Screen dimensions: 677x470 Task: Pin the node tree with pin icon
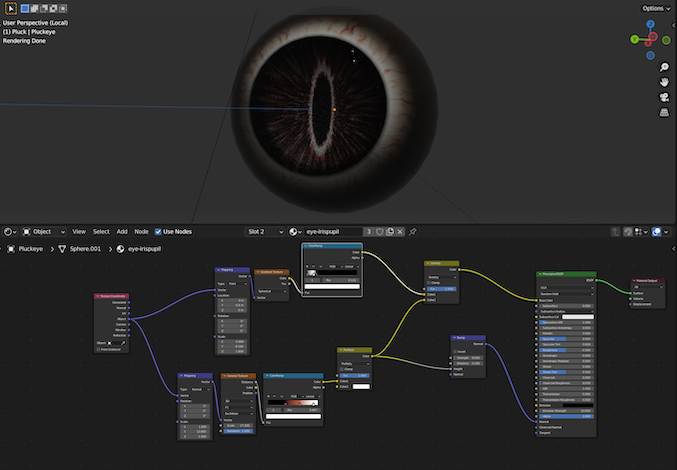coord(413,231)
